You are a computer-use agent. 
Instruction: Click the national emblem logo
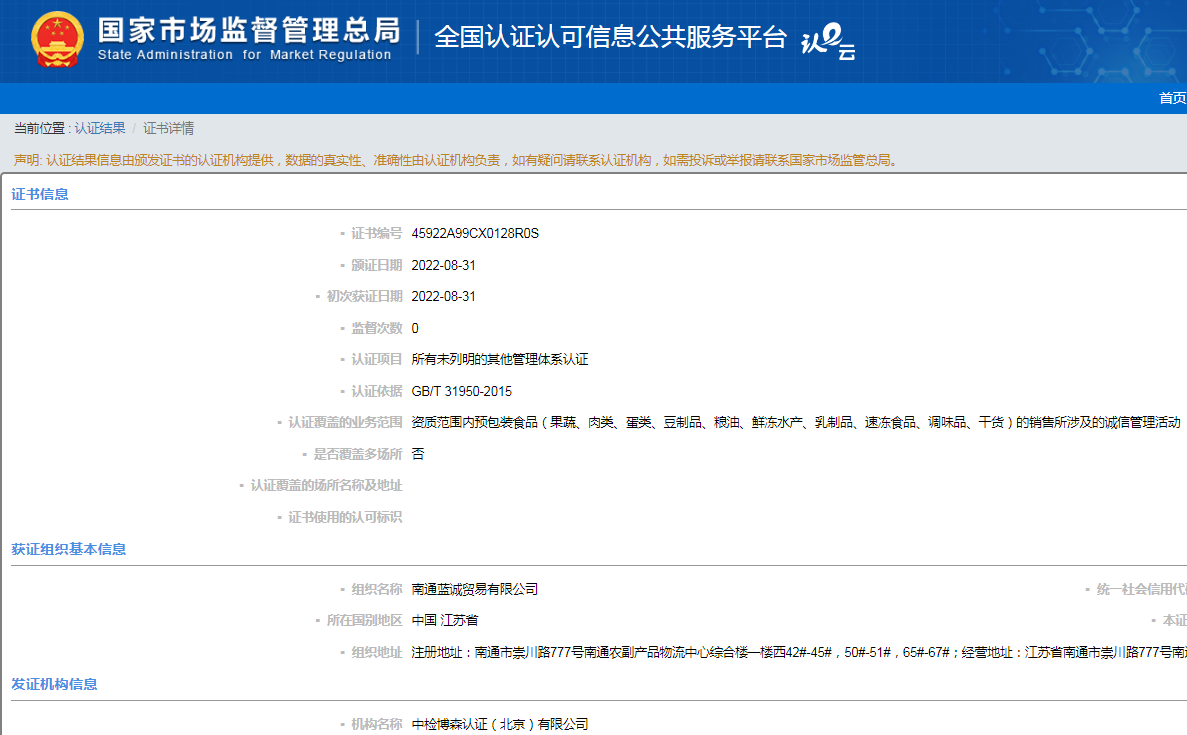pyautogui.click(x=57, y=39)
